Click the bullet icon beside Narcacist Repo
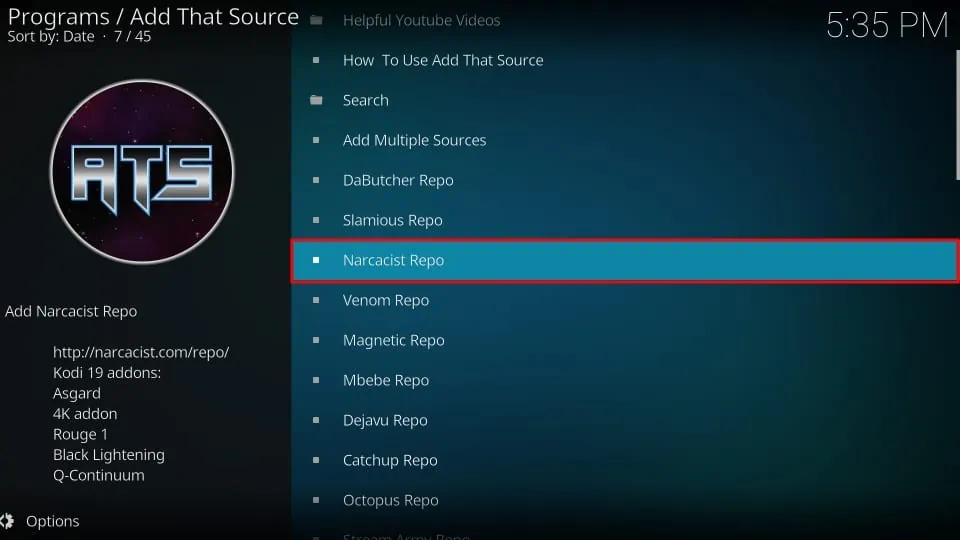This screenshot has width=960, height=540. (x=316, y=260)
